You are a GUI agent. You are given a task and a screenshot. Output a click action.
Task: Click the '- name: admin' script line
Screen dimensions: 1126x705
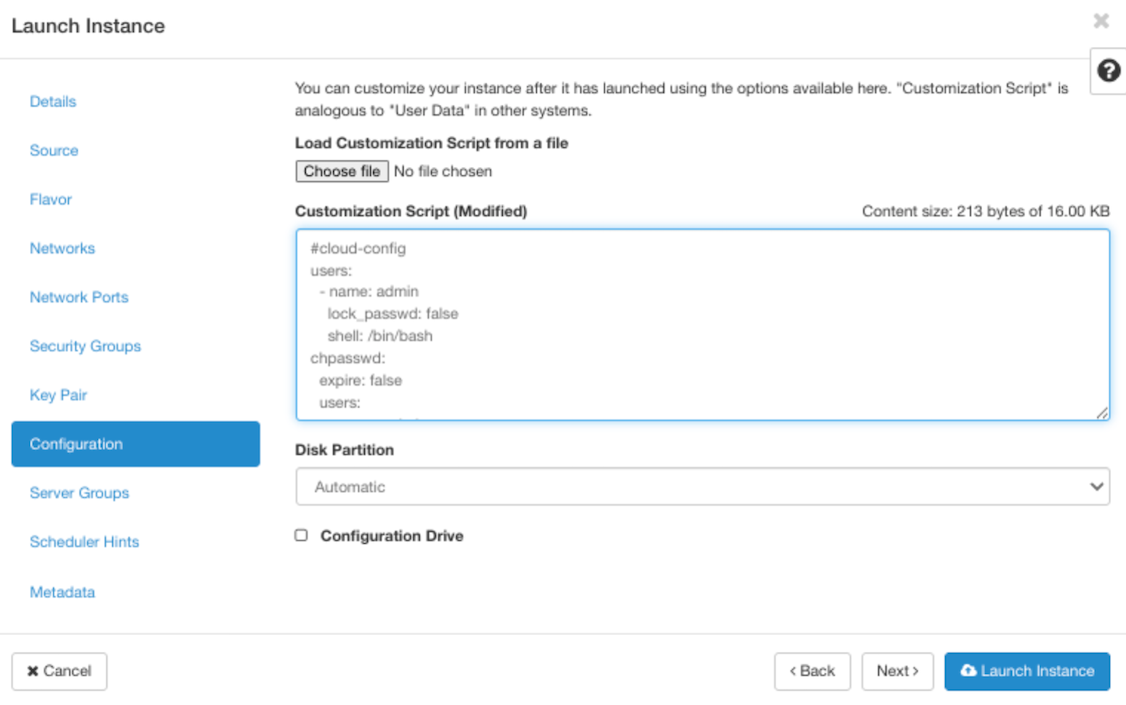point(369,291)
